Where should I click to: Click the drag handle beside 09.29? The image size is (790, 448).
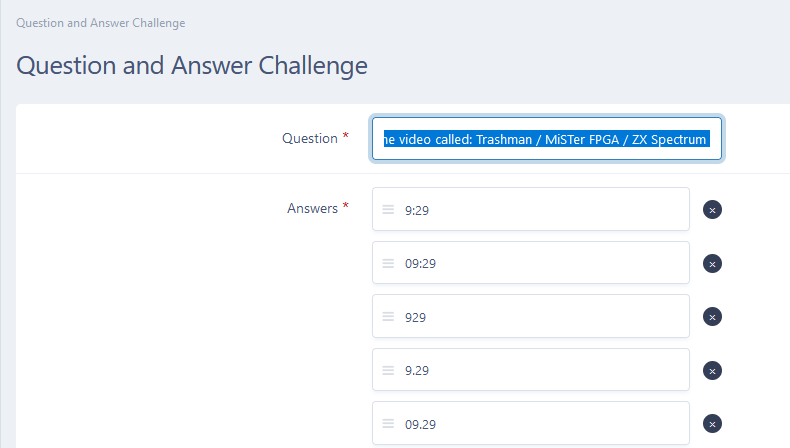click(x=388, y=424)
